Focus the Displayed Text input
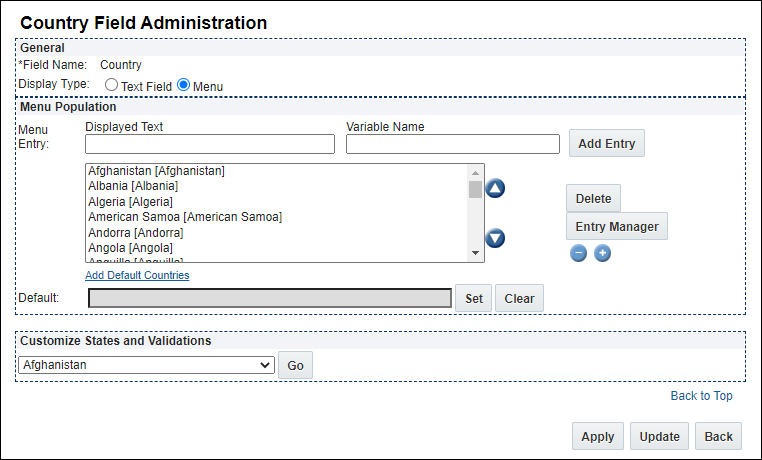 (x=210, y=144)
